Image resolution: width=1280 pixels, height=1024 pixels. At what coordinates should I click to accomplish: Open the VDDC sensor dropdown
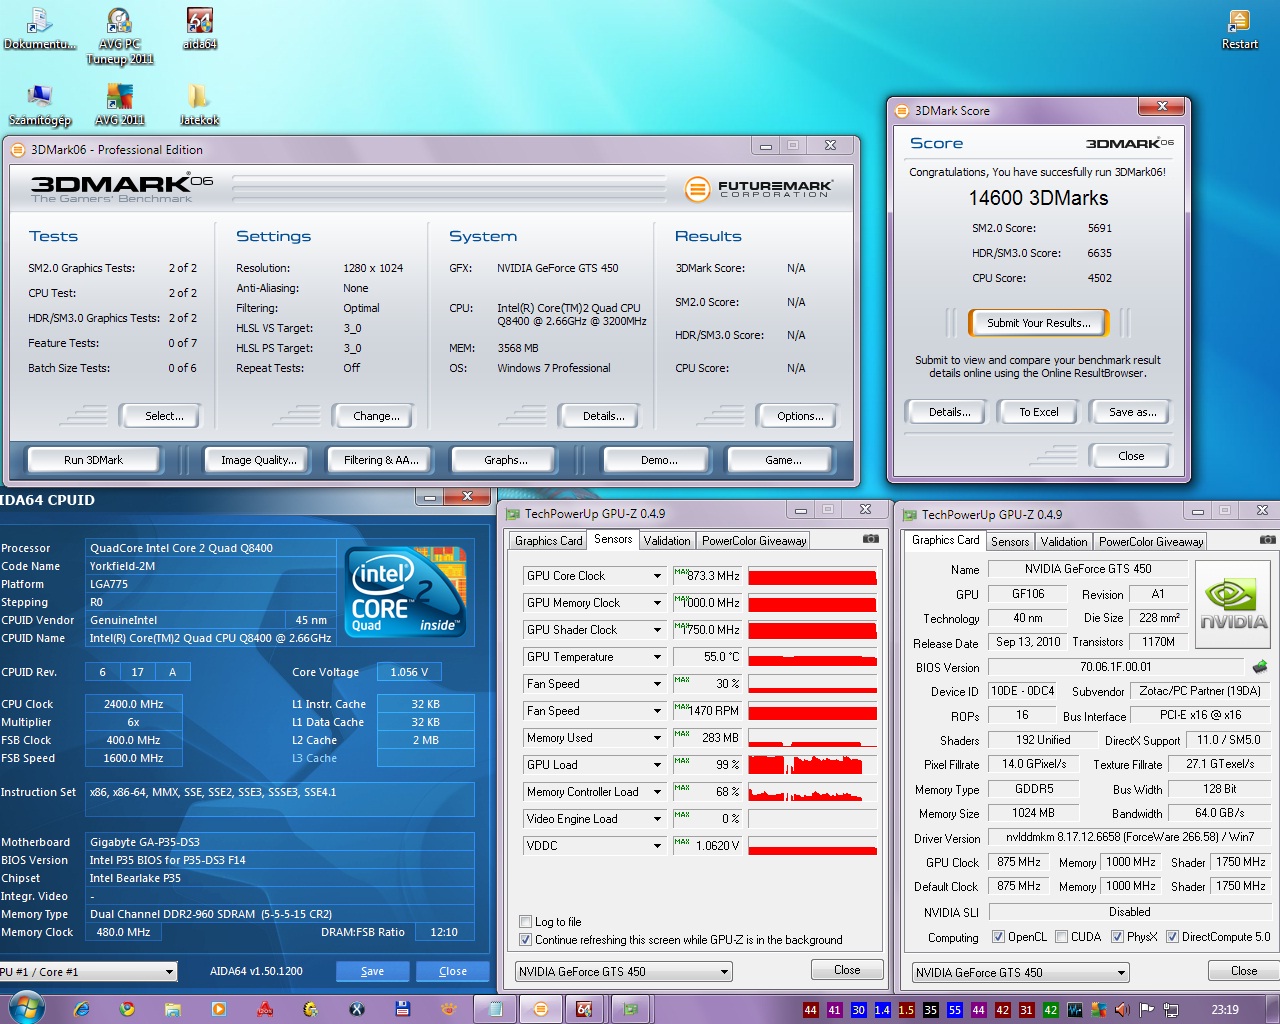coord(657,846)
